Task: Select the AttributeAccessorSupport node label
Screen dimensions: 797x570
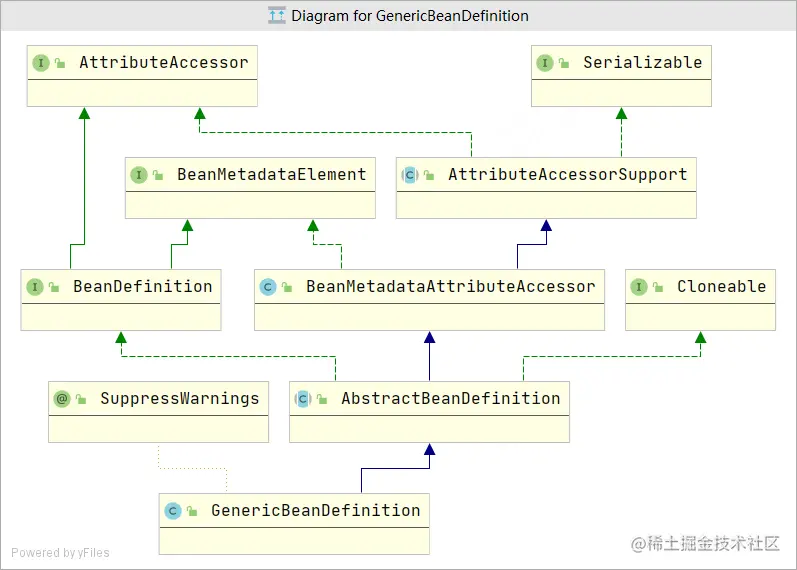Action: pos(567,175)
